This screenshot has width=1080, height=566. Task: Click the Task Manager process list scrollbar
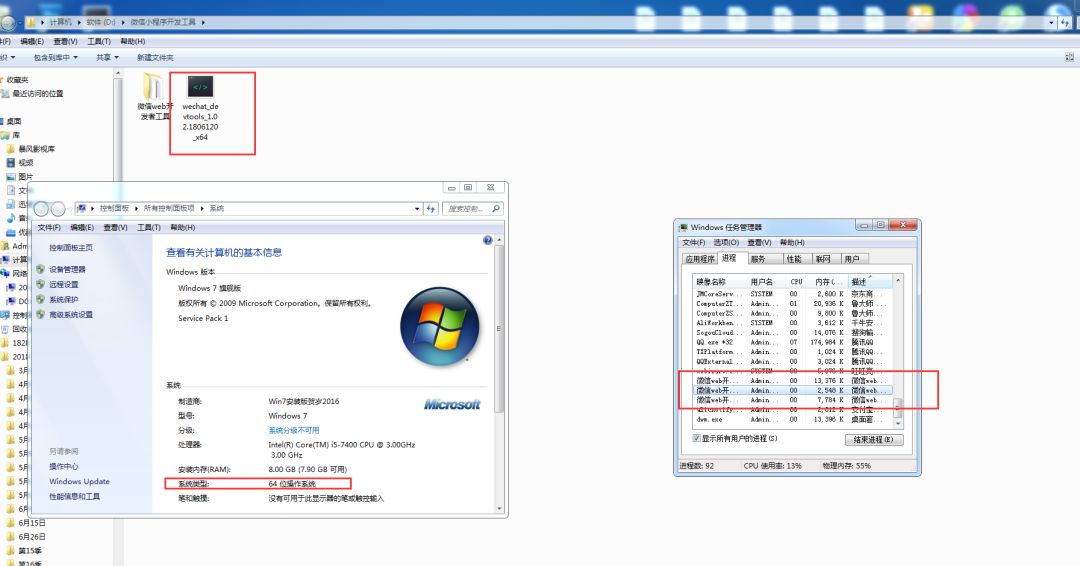pos(897,351)
